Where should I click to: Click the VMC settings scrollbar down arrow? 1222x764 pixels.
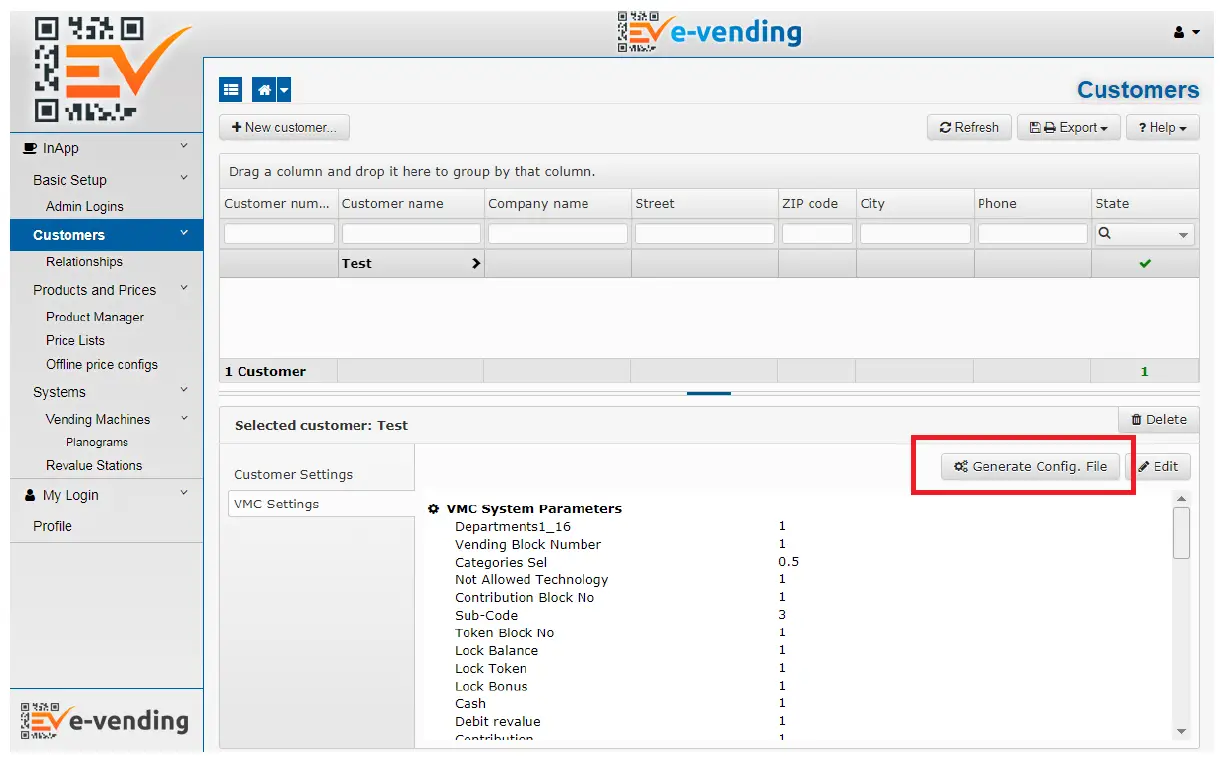click(x=1181, y=732)
